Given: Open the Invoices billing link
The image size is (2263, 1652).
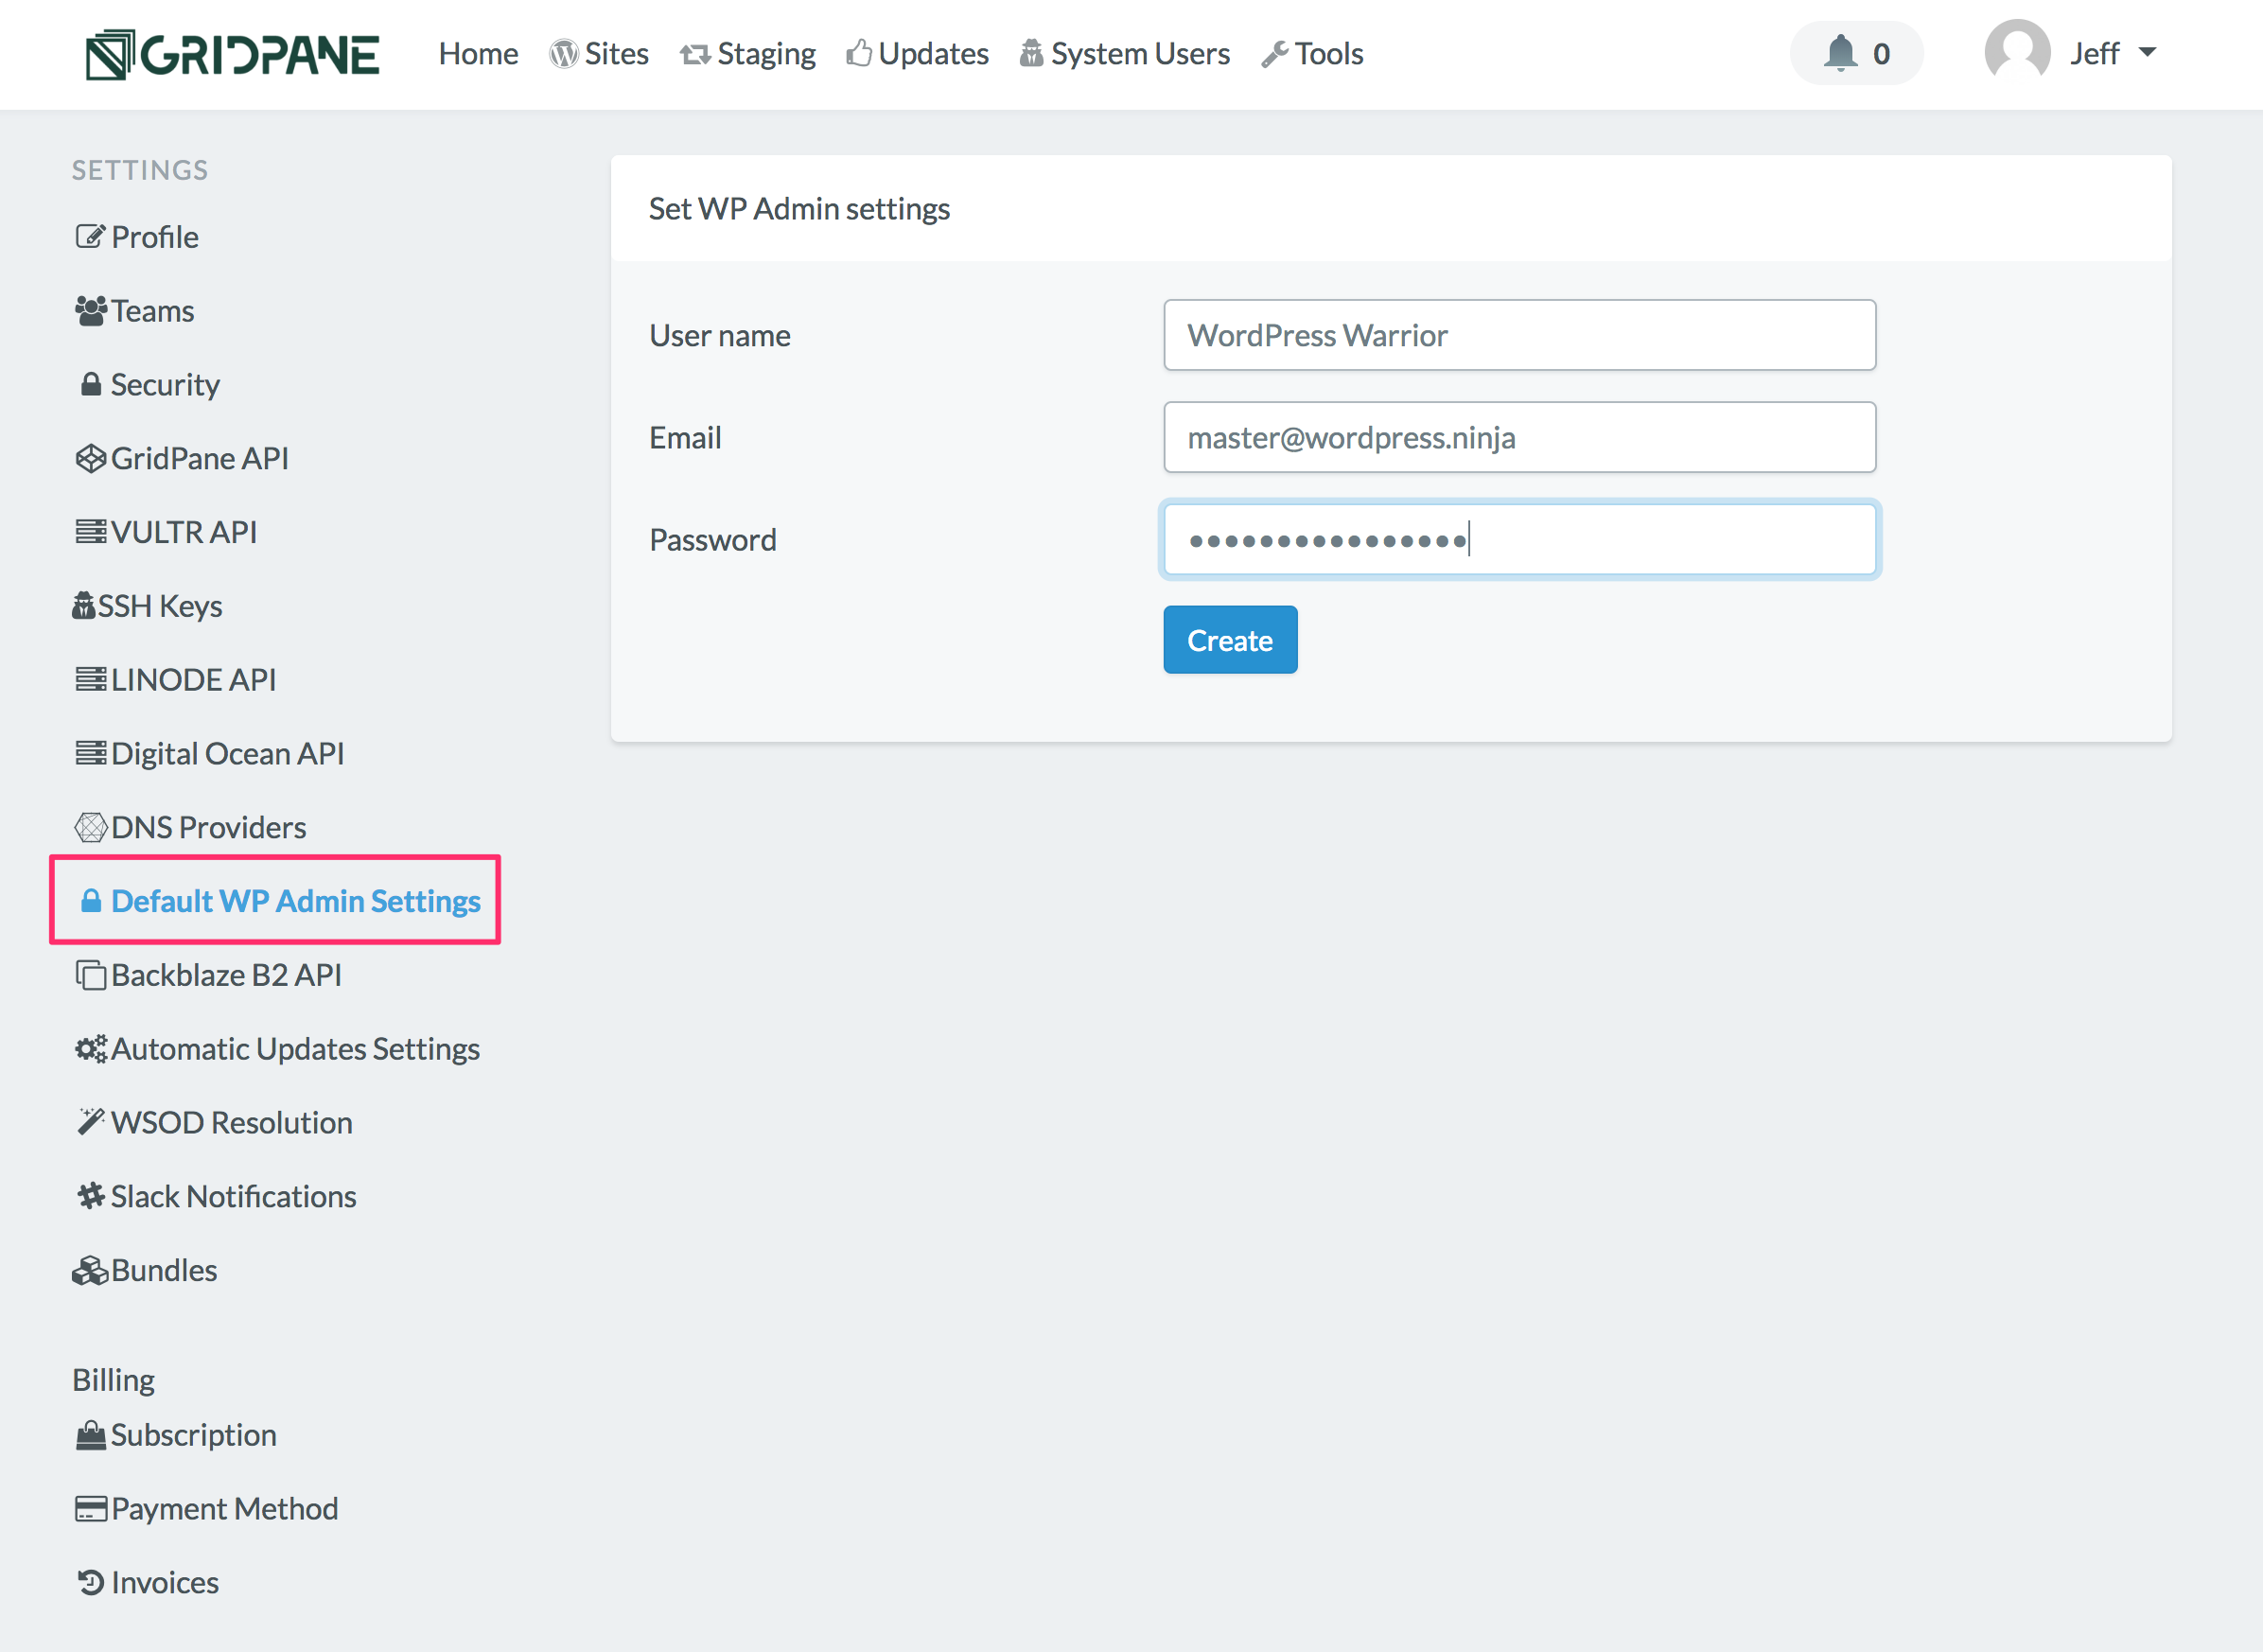Looking at the screenshot, I should 165,1582.
